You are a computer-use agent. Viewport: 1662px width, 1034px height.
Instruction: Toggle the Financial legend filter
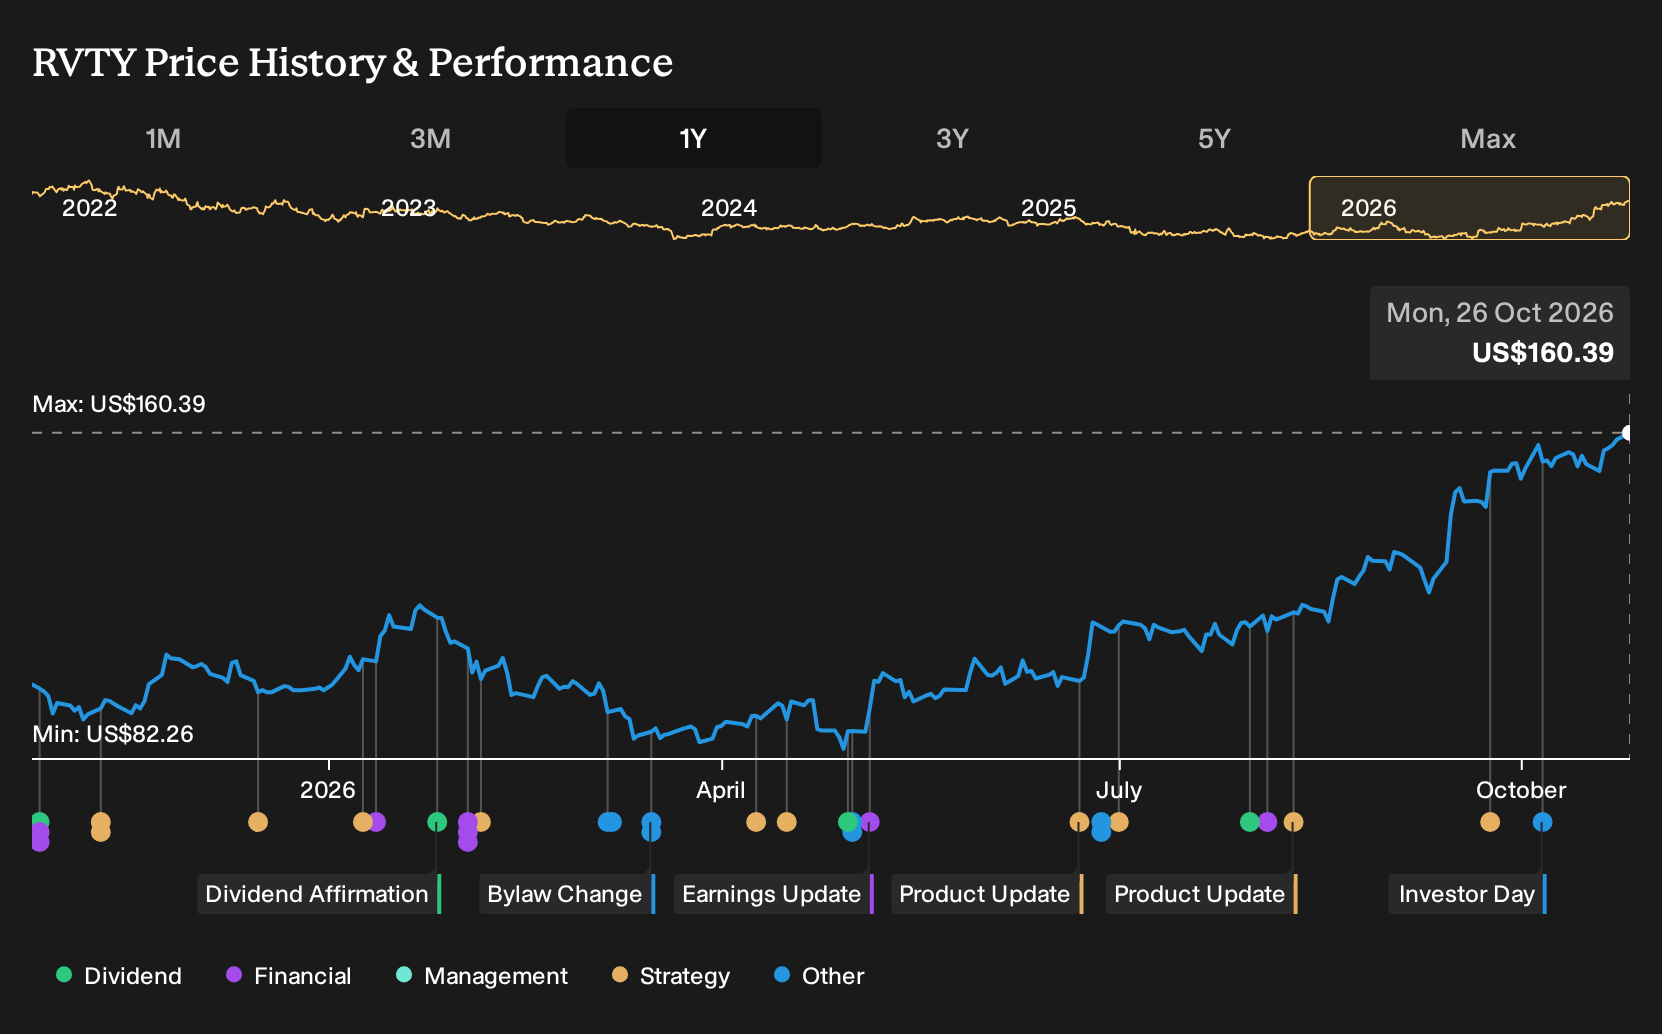coord(289,975)
